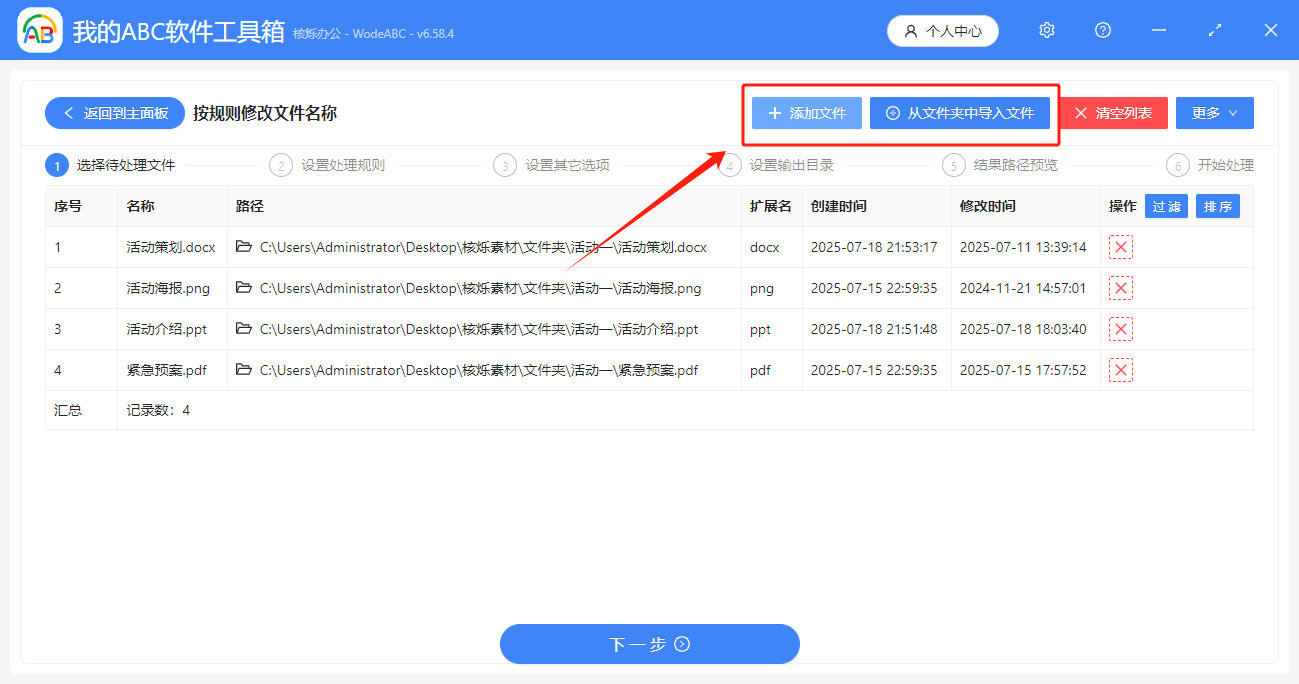Click the ABC toolbox app logo
This screenshot has width=1299, height=684.
click(40, 31)
